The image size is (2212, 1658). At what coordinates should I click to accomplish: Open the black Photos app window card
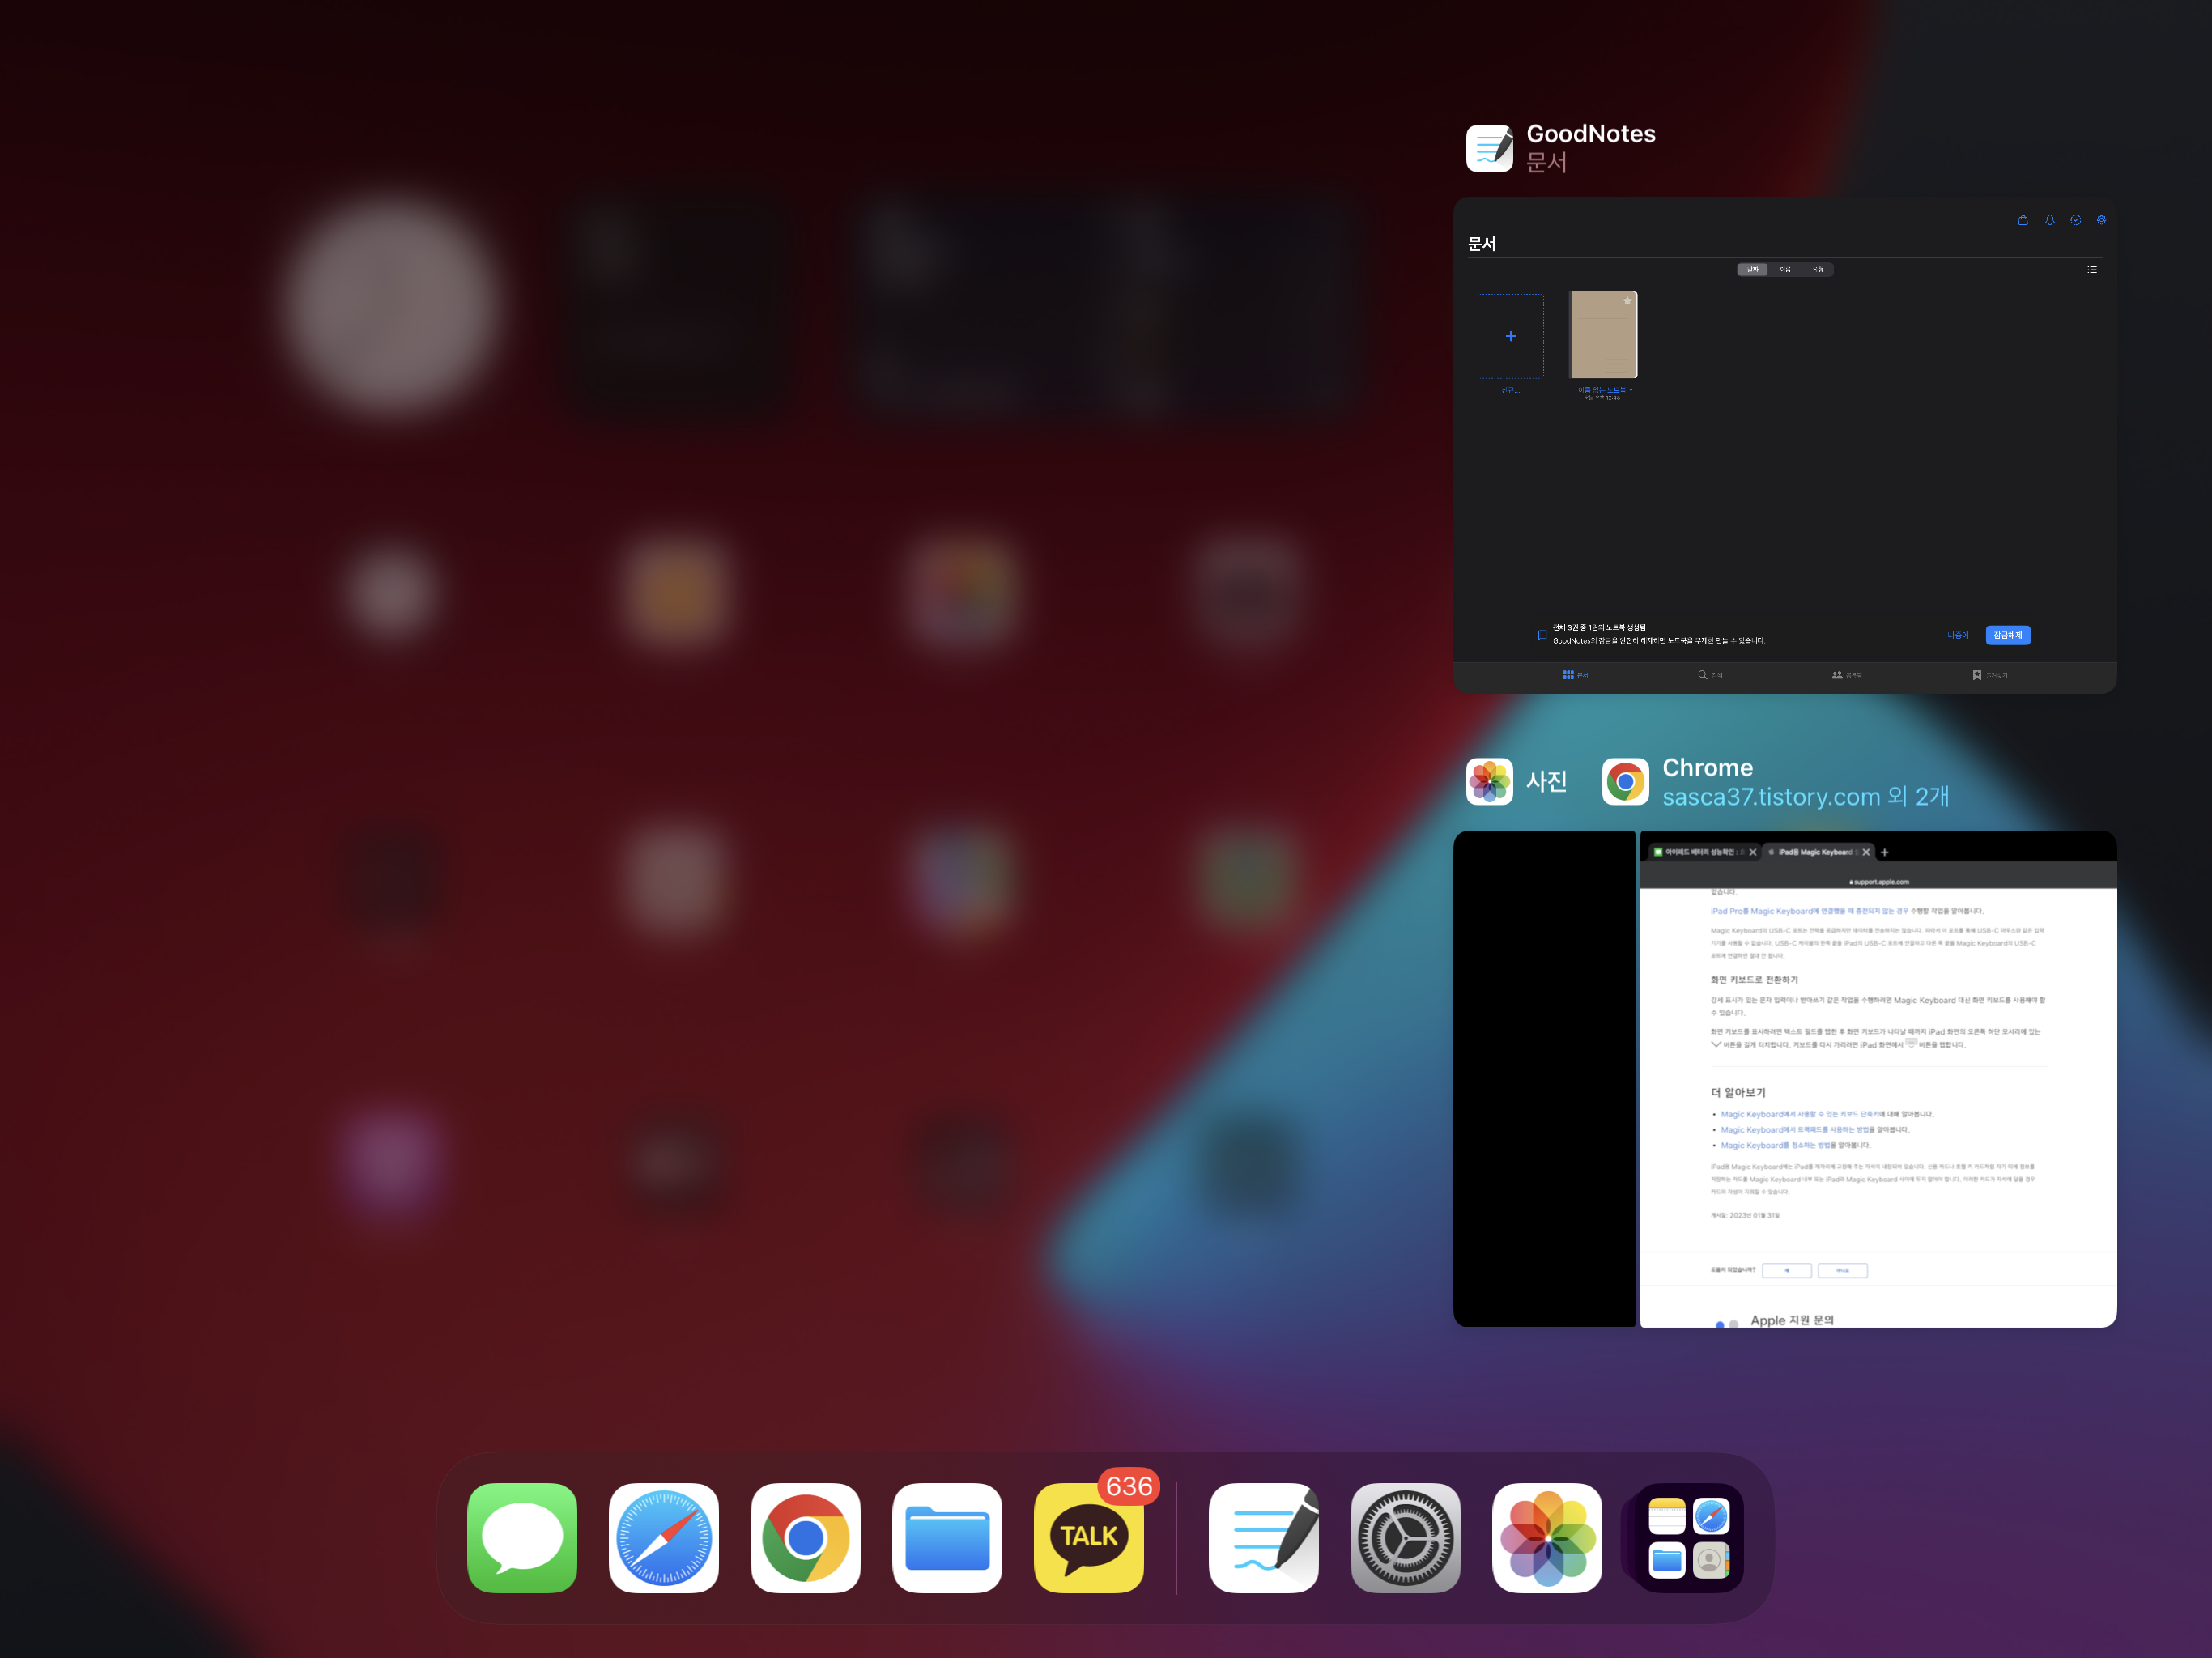coord(1543,1078)
